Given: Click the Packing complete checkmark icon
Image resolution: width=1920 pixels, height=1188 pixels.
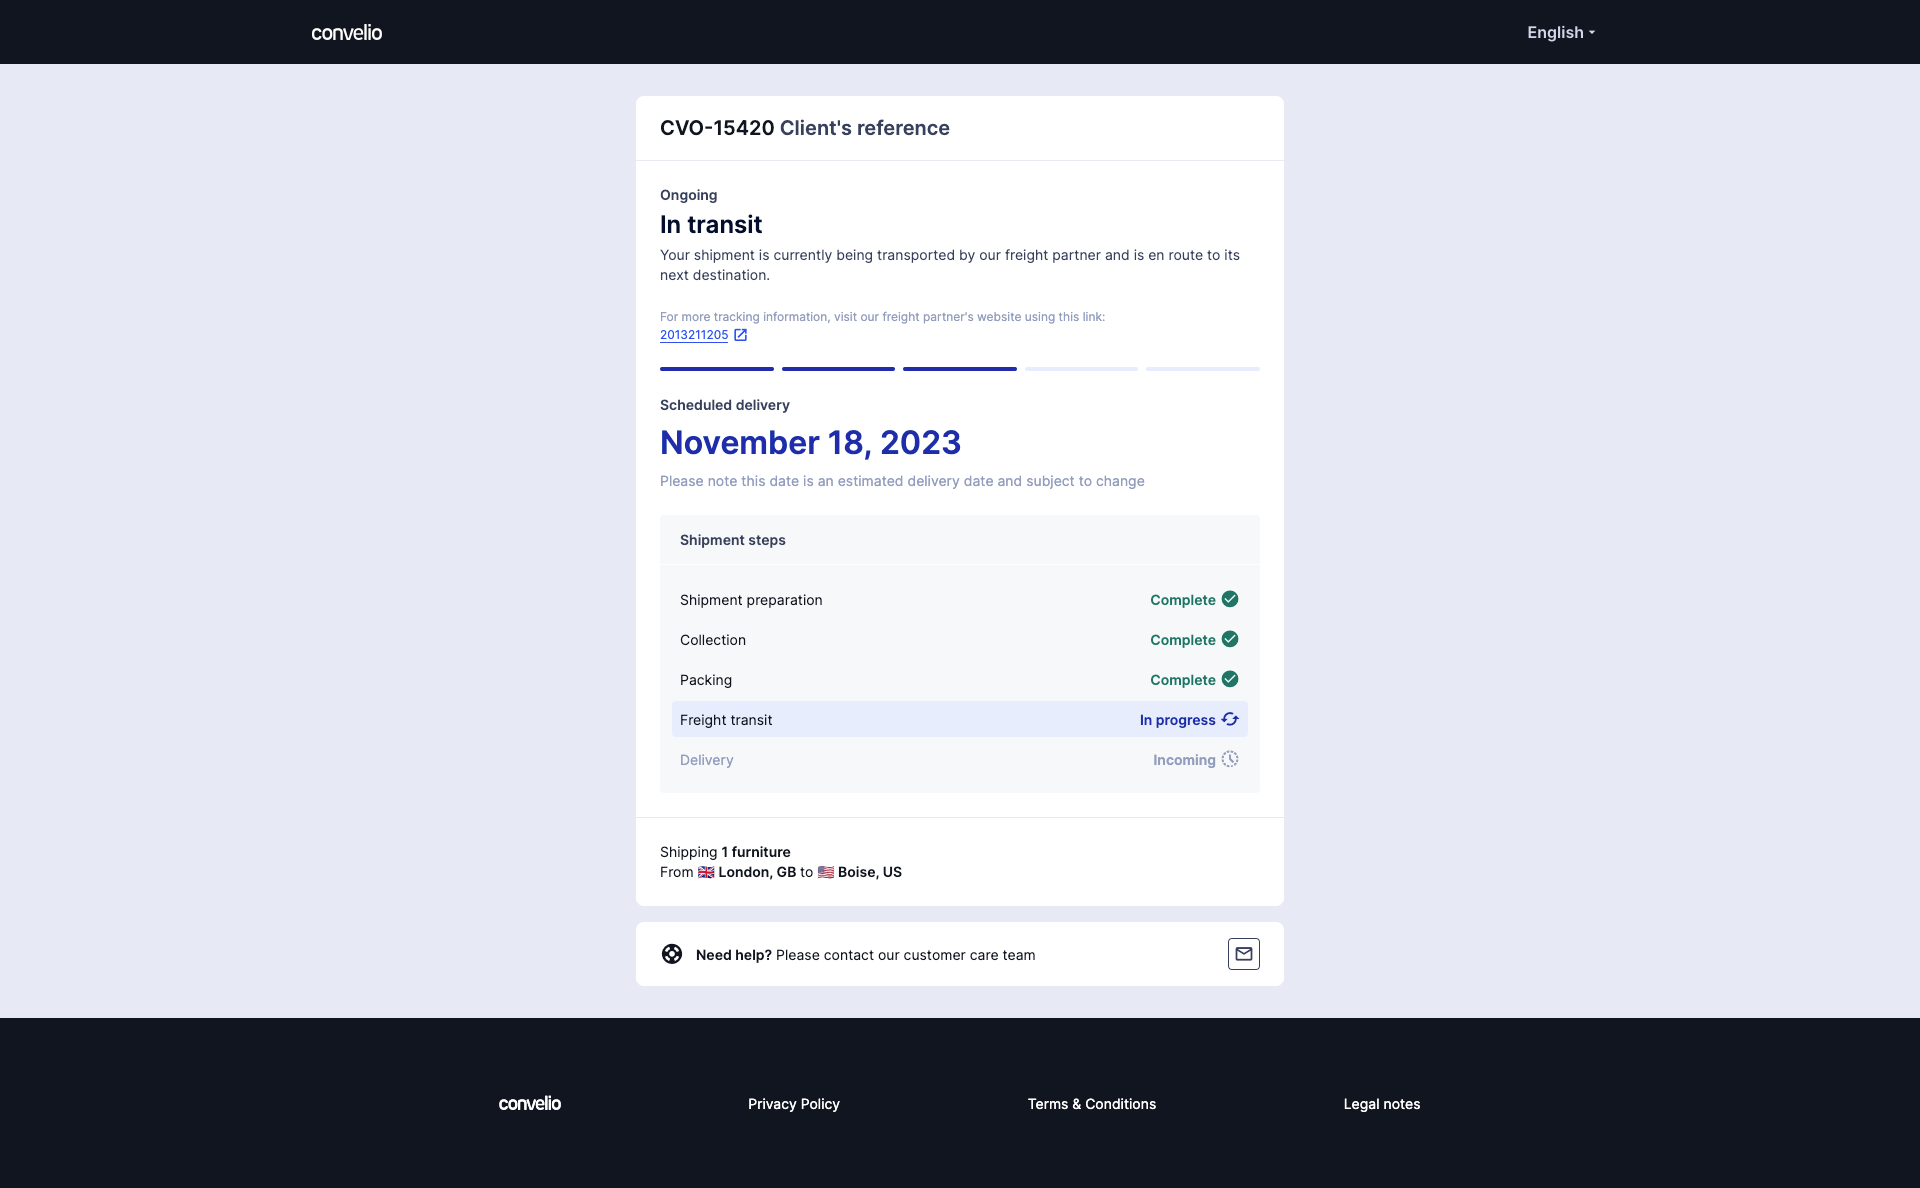Looking at the screenshot, I should pyautogui.click(x=1230, y=679).
